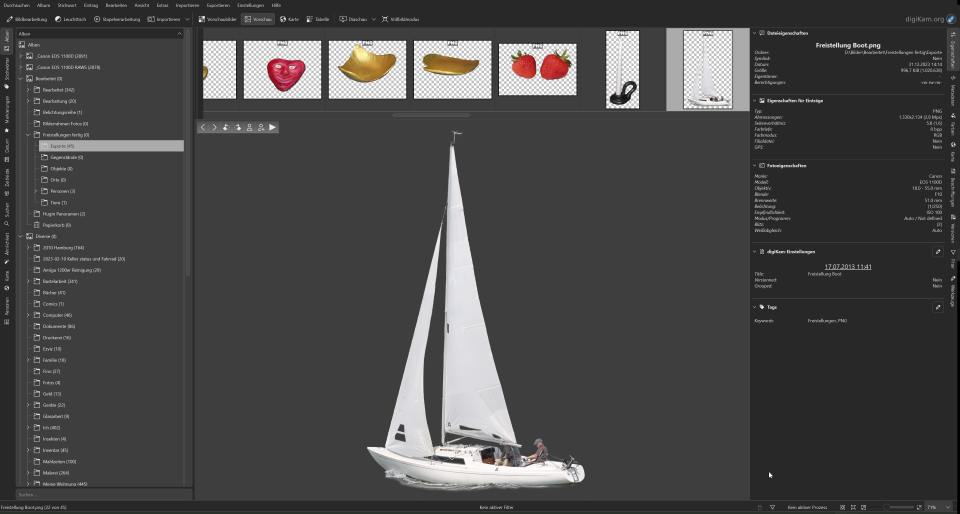Select the strawberries thumbnail
This screenshot has width=960, height=514.
[x=537, y=68]
